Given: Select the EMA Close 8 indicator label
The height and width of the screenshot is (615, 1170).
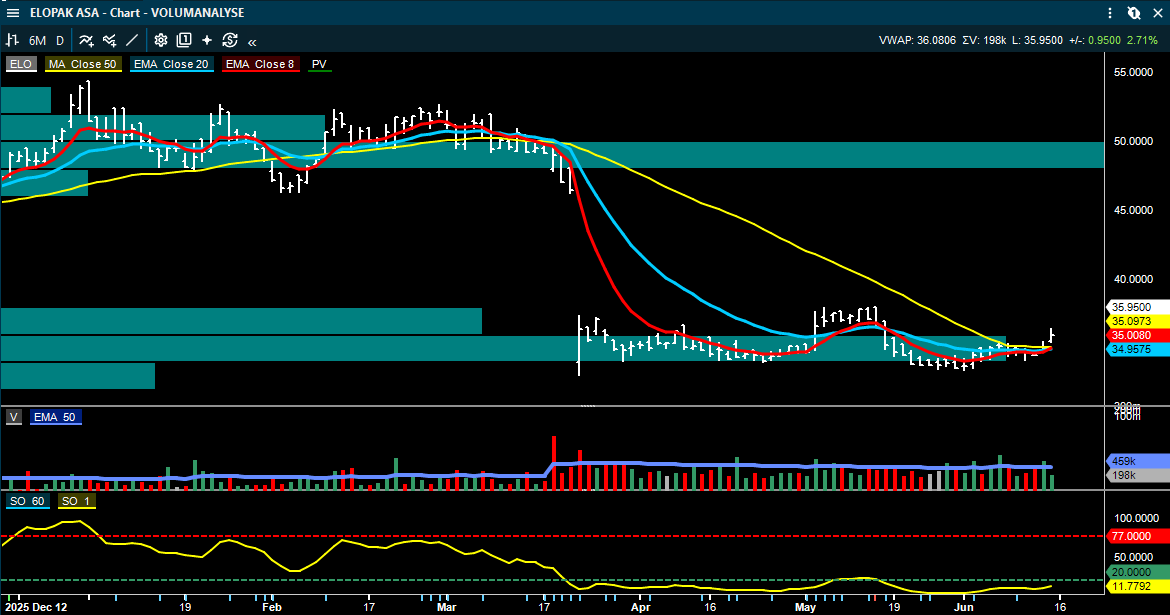Looking at the screenshot, I should (x=260, y=64).
